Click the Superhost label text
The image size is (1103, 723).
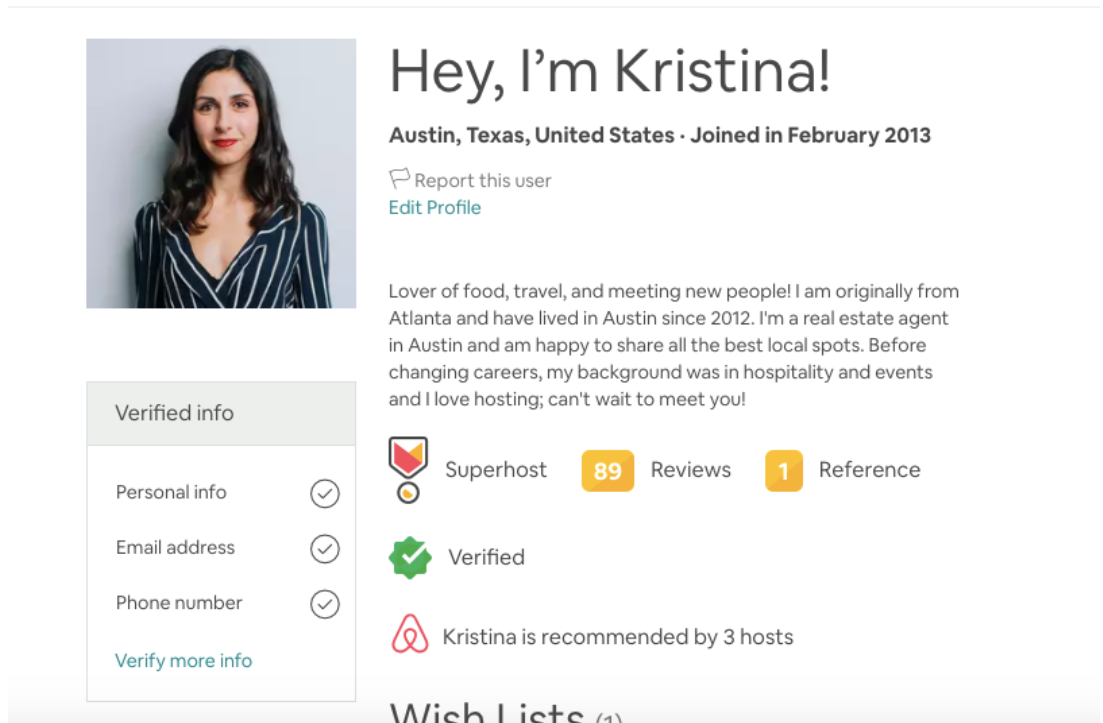(x=496, y=470)
